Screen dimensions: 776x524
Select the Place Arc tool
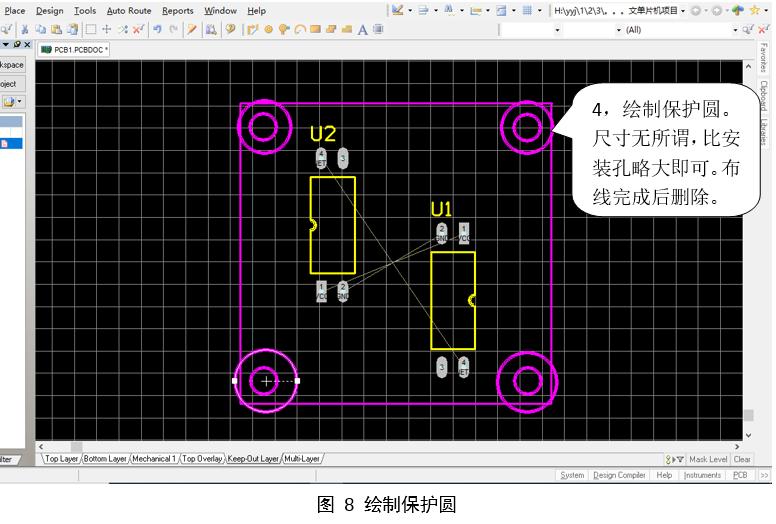click(300, 29)
